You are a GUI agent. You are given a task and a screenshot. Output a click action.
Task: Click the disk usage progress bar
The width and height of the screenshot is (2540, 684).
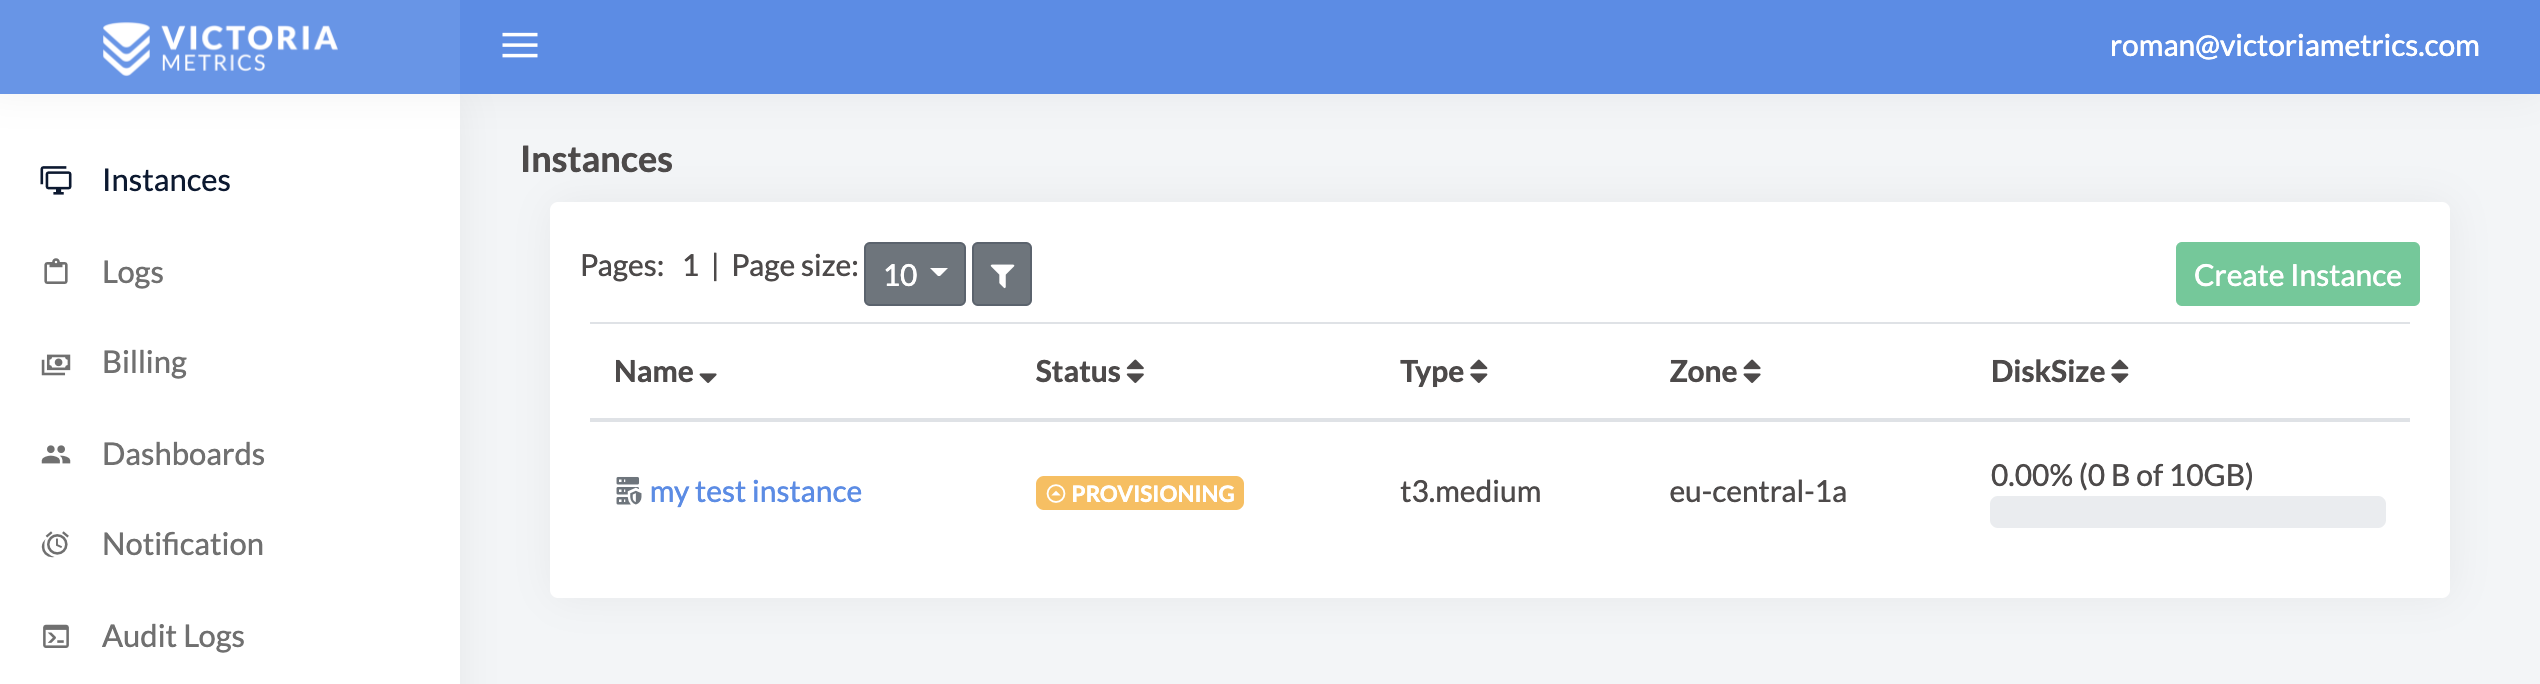tap(2187, 512)
